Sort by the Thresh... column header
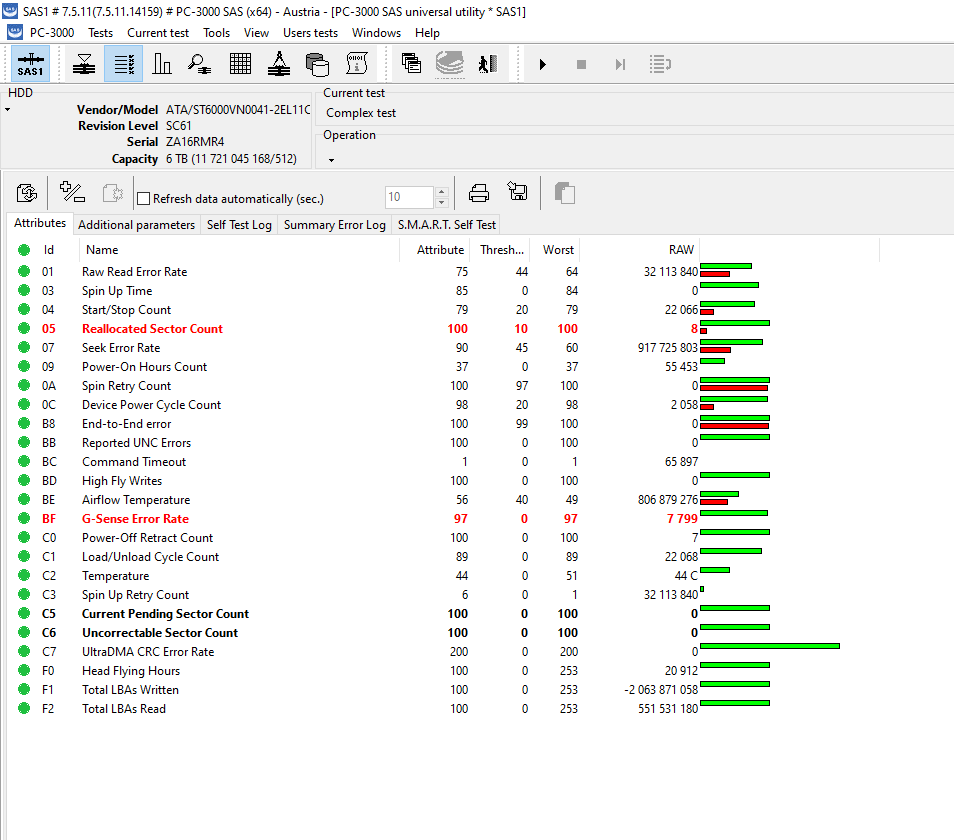Viewport: 954px width, 840px height. (x=501, y=250)
